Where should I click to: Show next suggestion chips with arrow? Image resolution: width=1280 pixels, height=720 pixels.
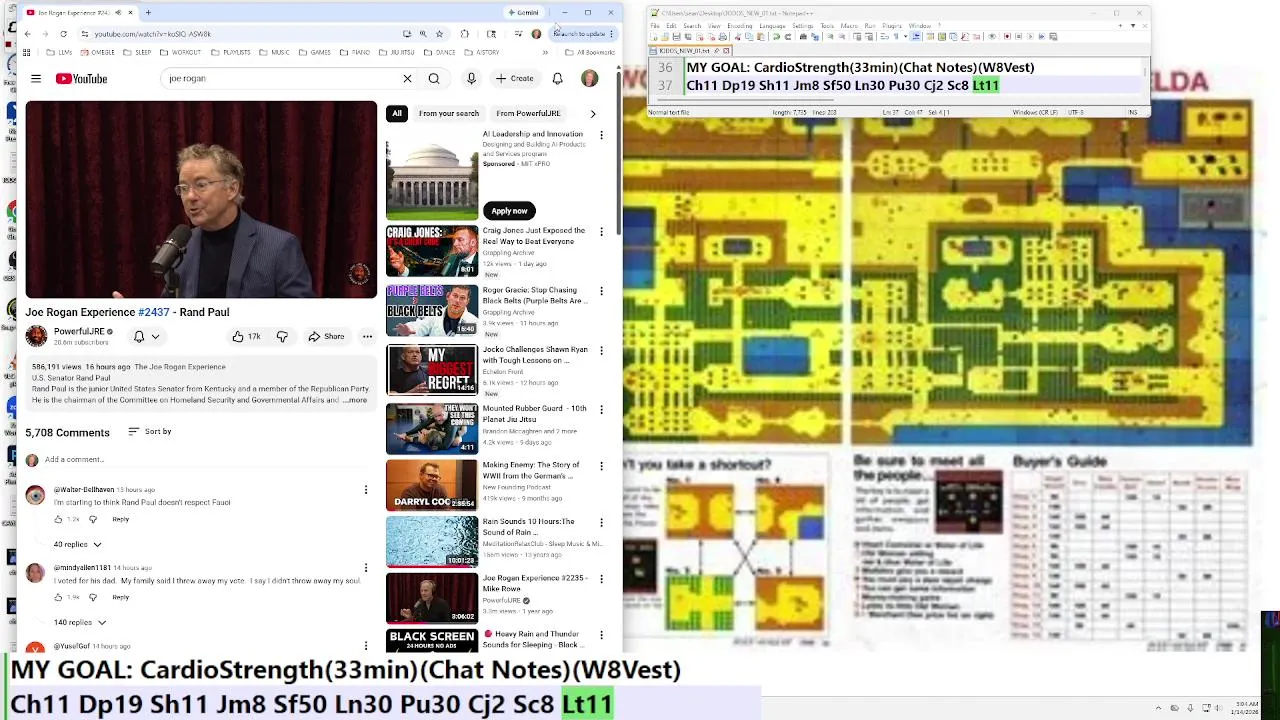pos(592,113)
